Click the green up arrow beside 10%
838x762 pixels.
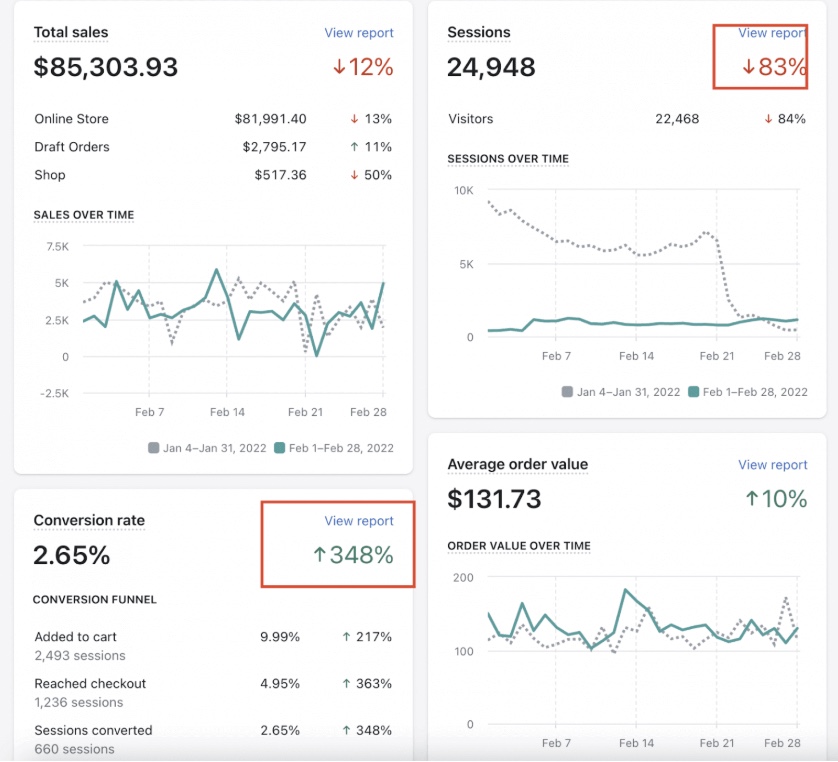click(752, 499)
